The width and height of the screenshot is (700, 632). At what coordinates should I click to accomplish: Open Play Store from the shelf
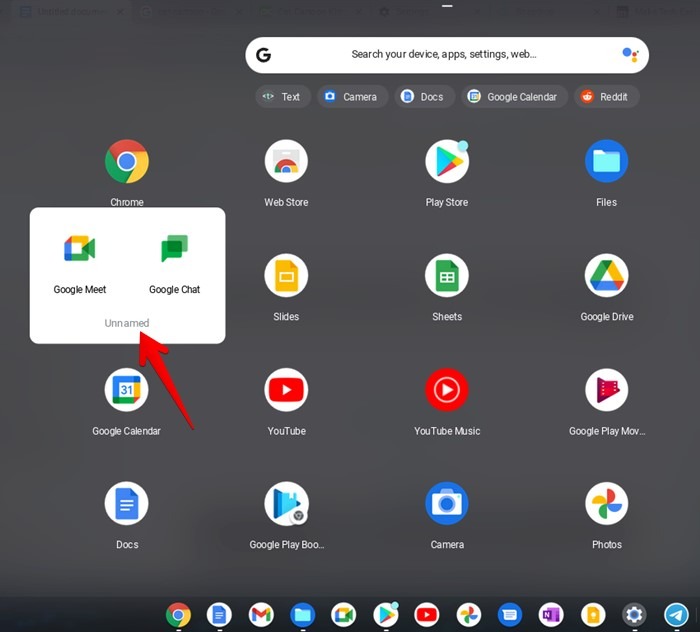(385, 615)
